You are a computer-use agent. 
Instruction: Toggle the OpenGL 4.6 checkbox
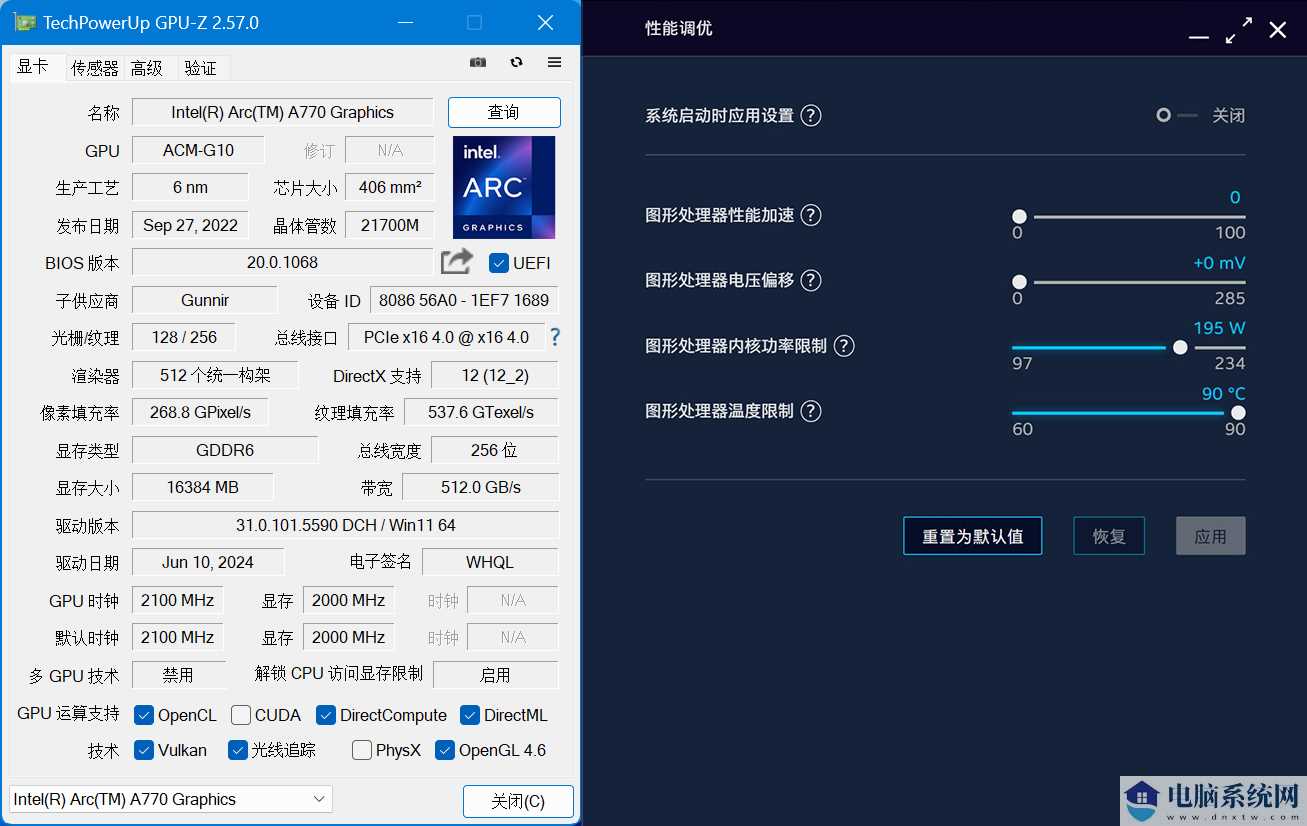click(445, 750)
